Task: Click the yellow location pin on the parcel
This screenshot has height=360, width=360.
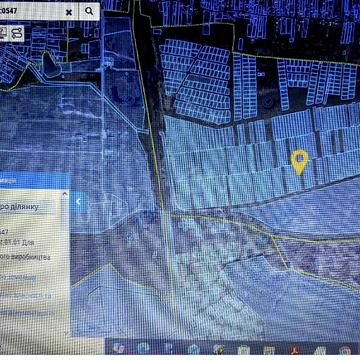Action: tap(299, 162)
